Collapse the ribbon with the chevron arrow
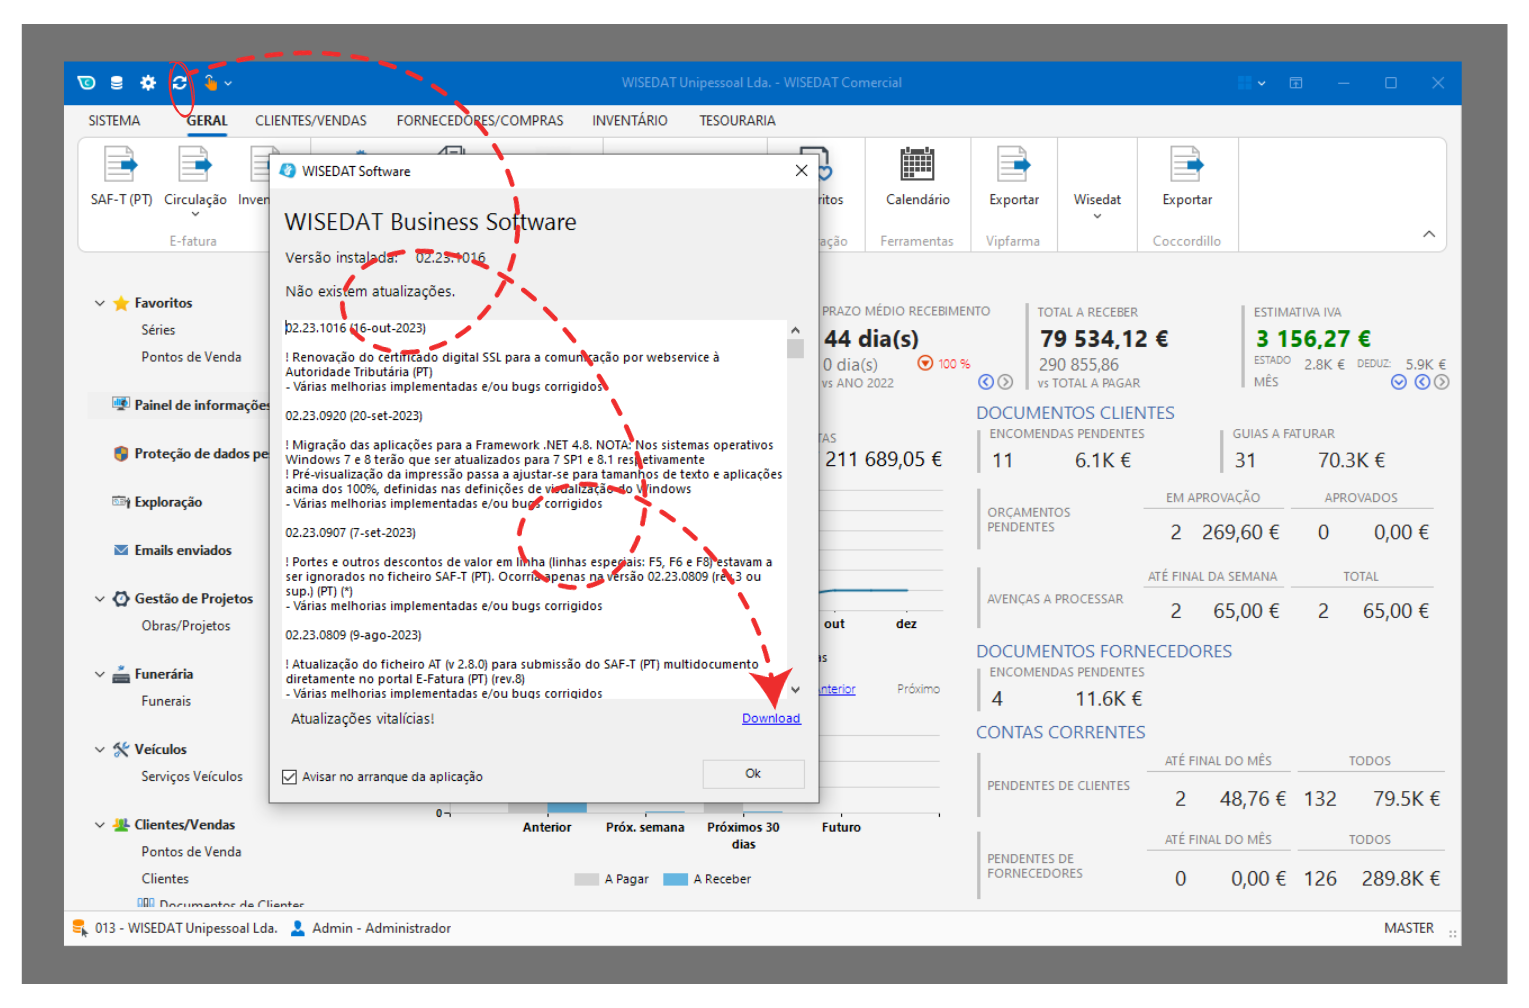 (1429, 234)
